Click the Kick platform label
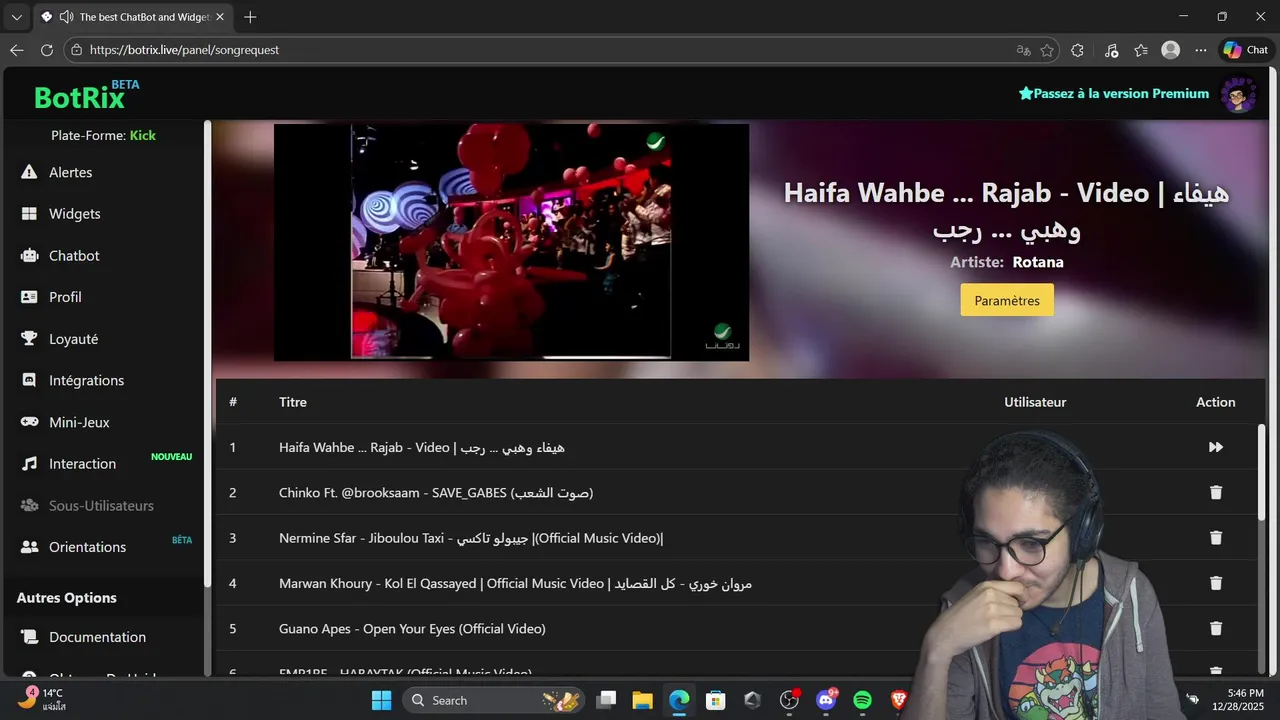Viewport: 1280px width, 720px height. coord(143,135)
